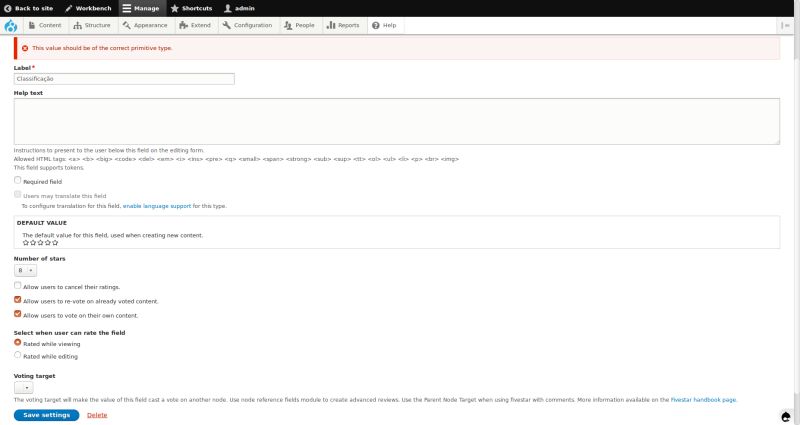Click the People icon
This screenshot has height=425, width=800.
coord(288,25)
